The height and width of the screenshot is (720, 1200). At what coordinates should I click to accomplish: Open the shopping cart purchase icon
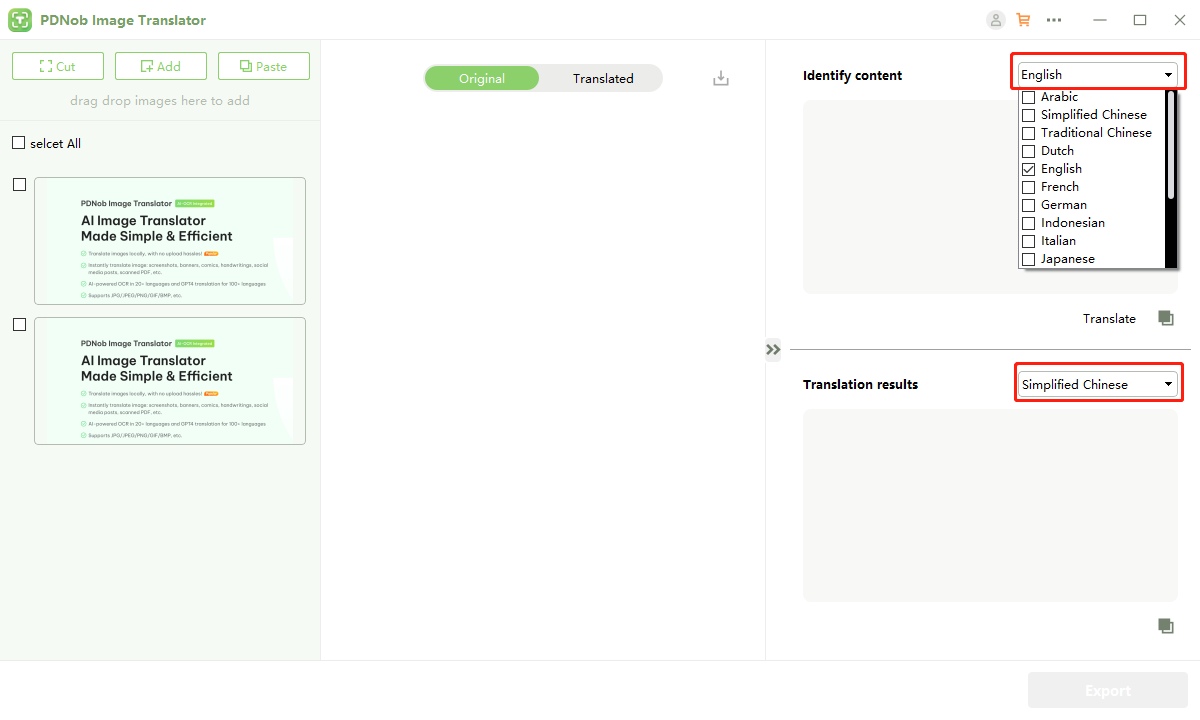click(x=1023, y=20)
